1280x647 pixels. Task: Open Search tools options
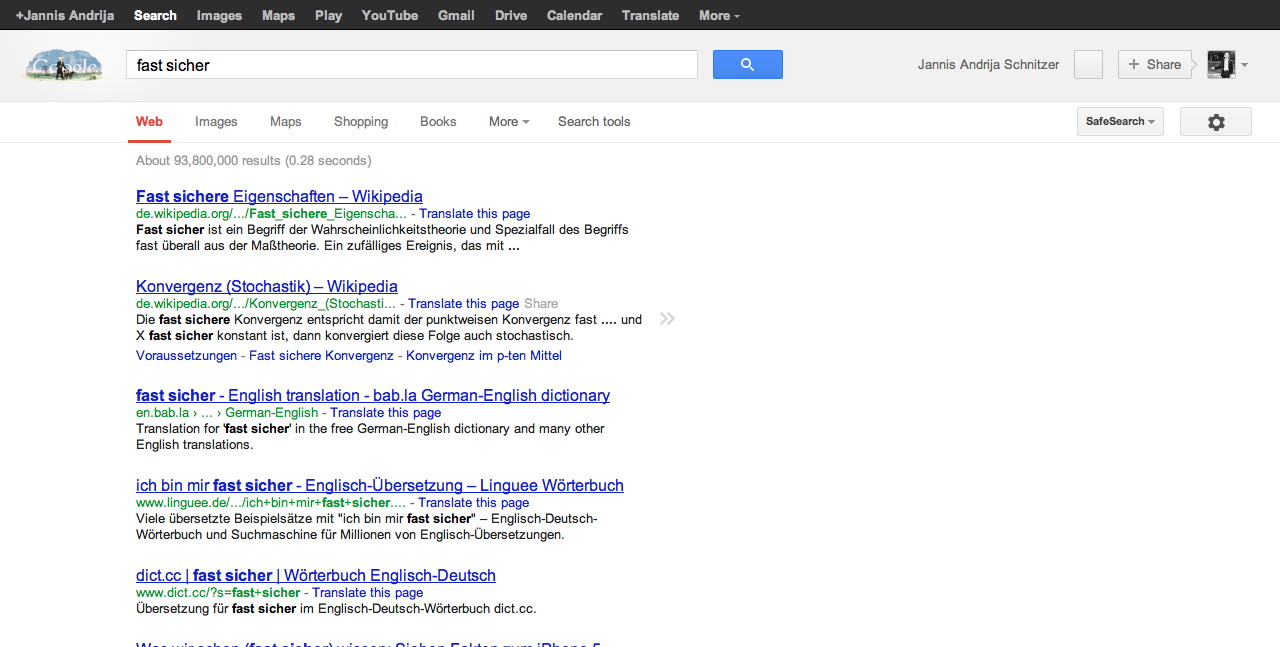pyautogui.click(x=594, y=122)
